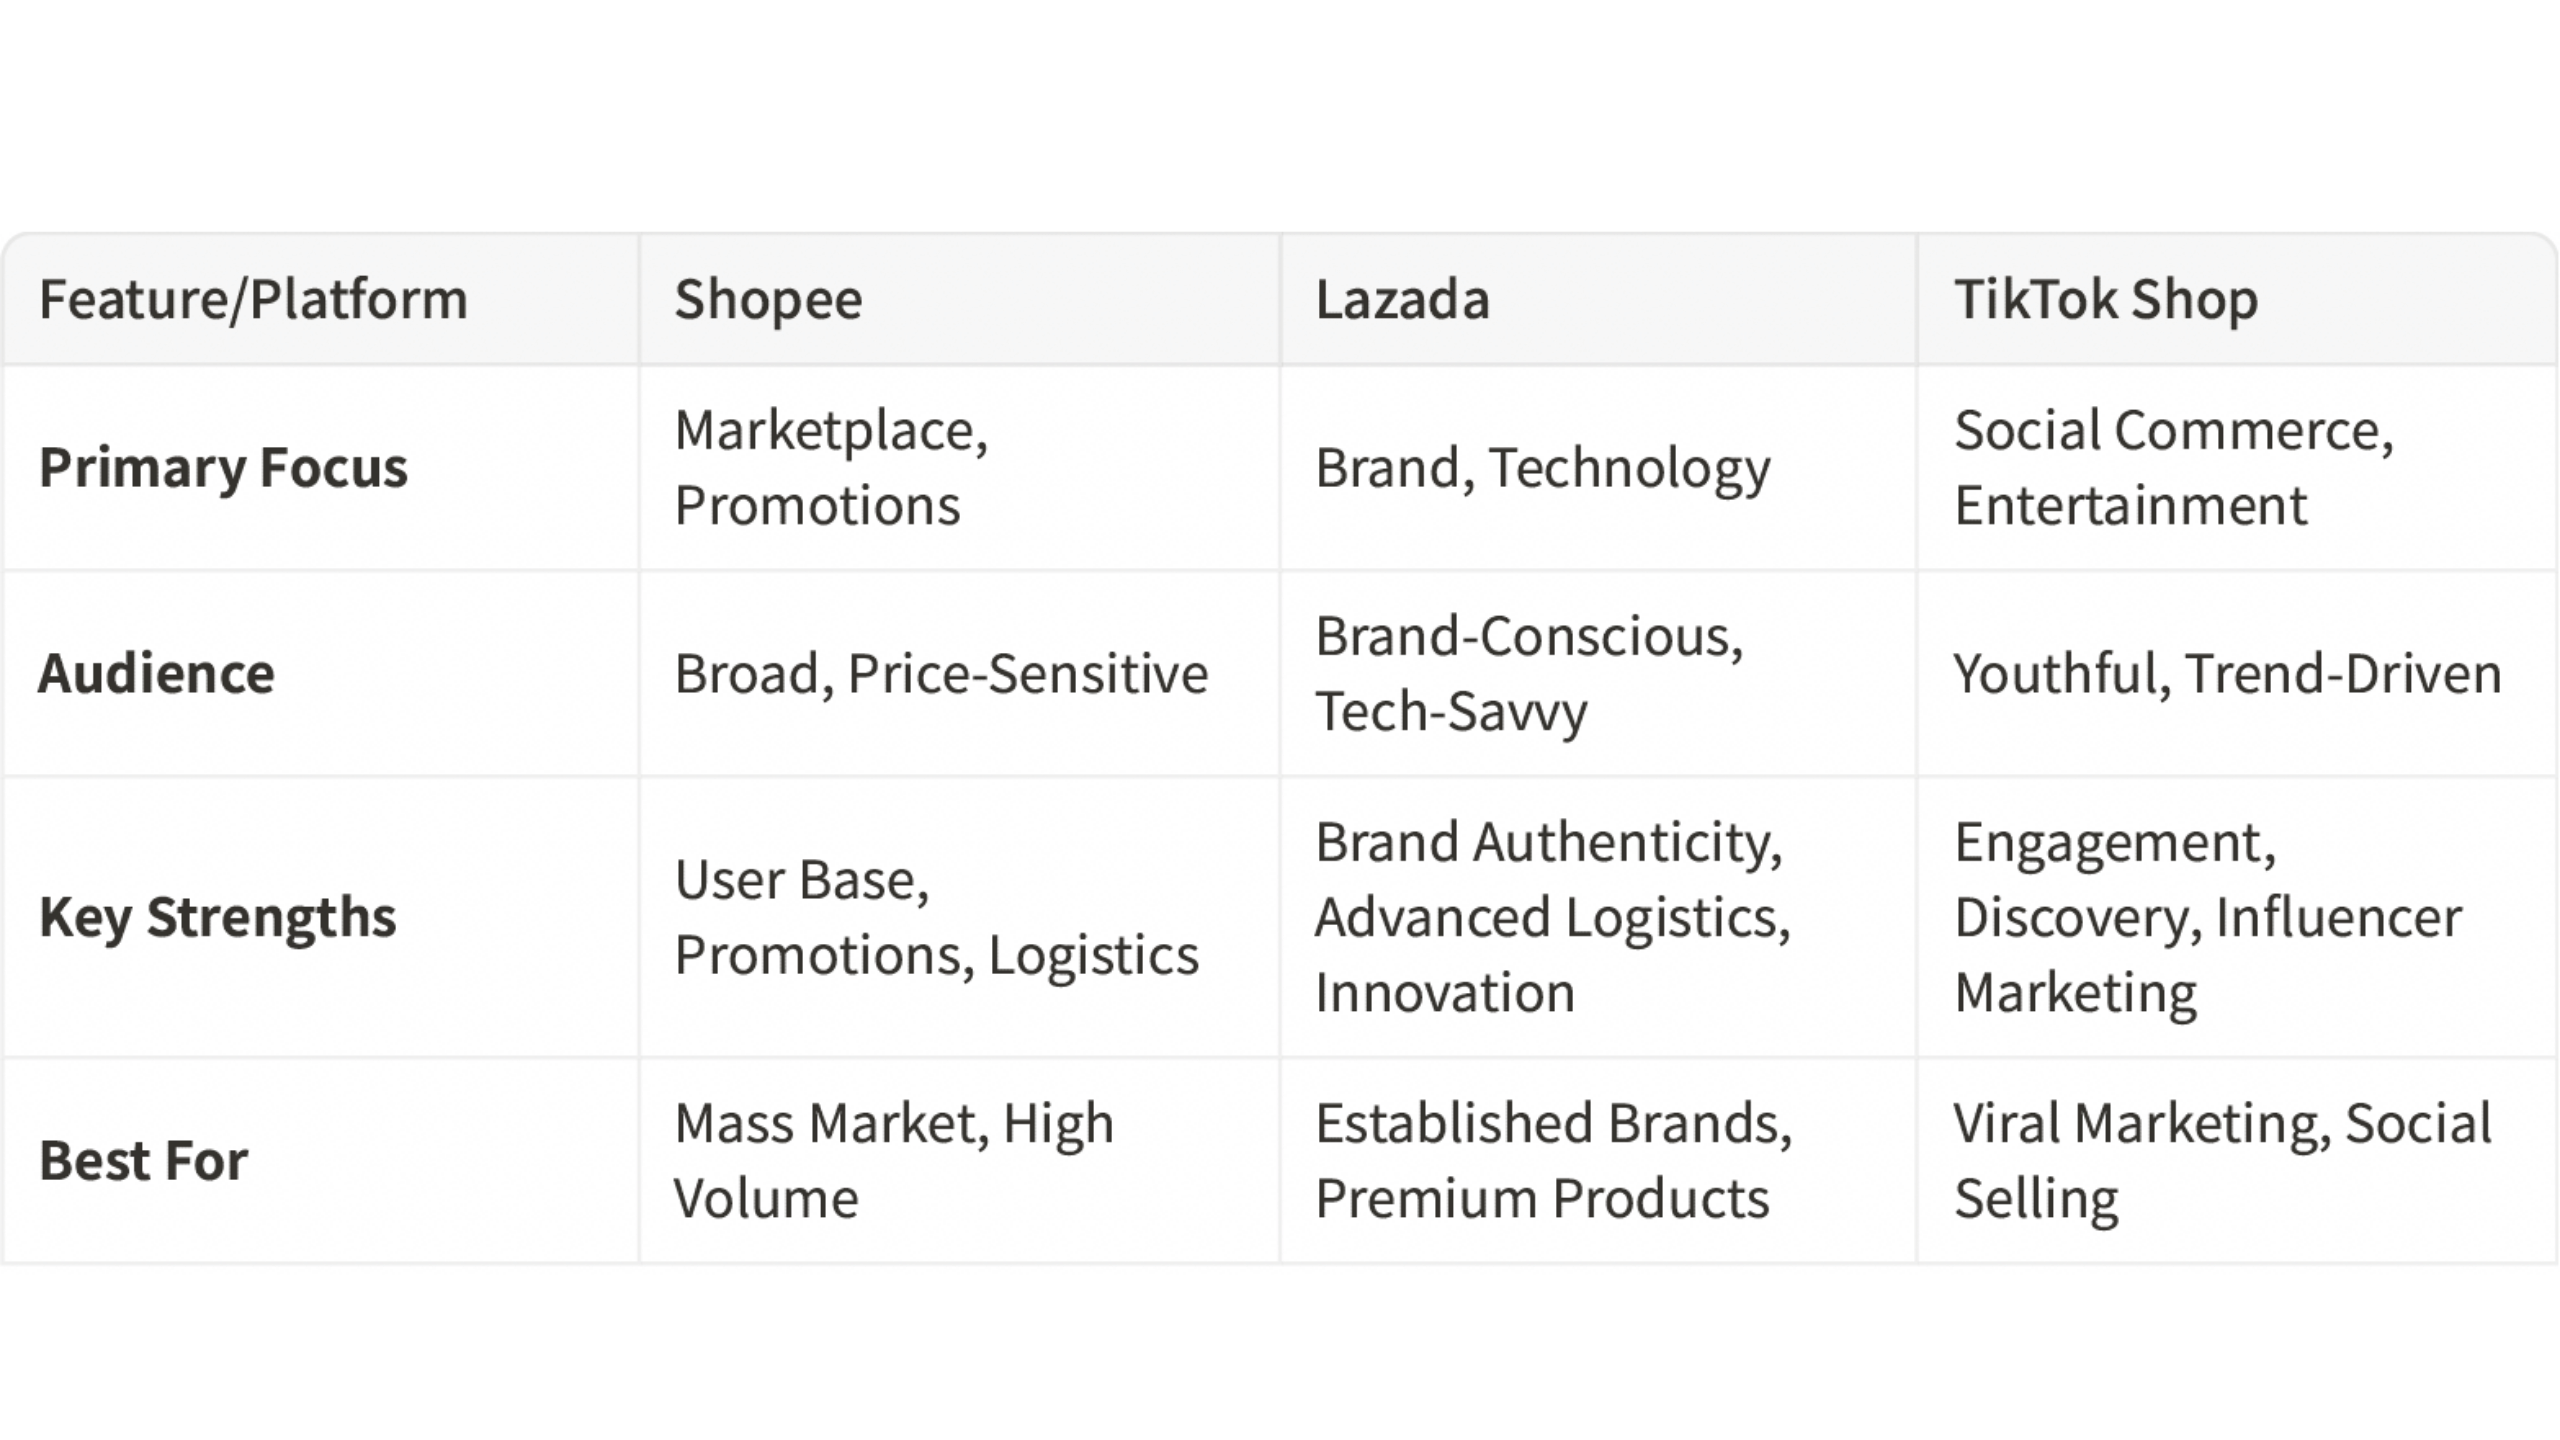
Task: Click the Brand-Conscious, Tech-Savvy cell
Action: coord(1598,674)
